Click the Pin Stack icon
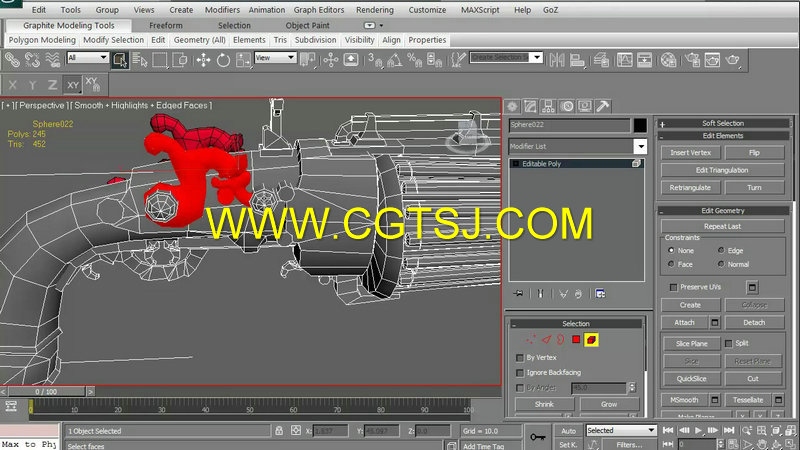The height and width of the screenshot is (450, 800). 518,293
